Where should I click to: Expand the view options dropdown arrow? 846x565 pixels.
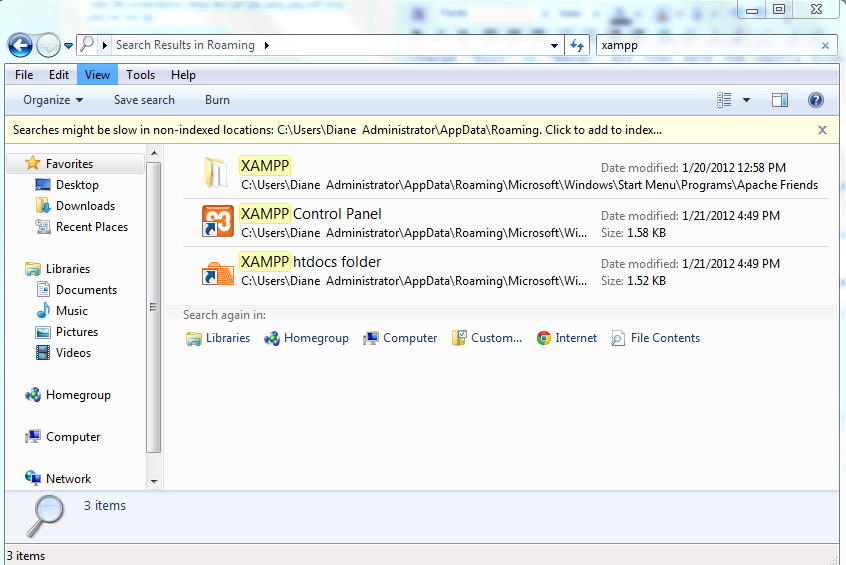746,100
